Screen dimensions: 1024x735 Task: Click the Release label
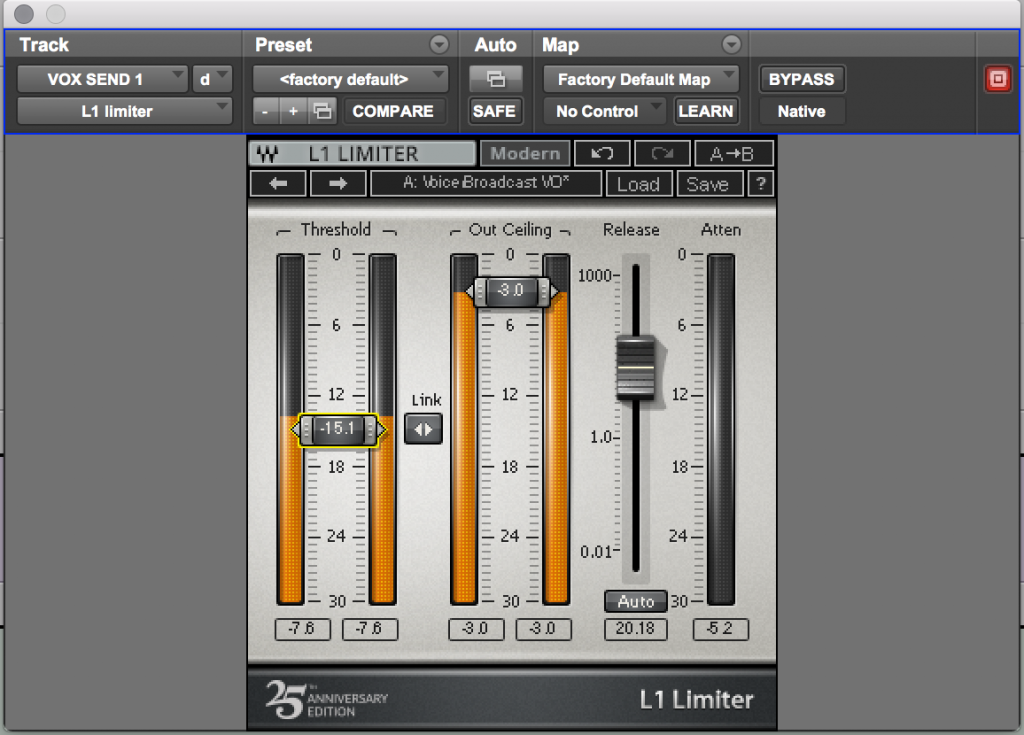pyautogui.click(x=631, y=230)
